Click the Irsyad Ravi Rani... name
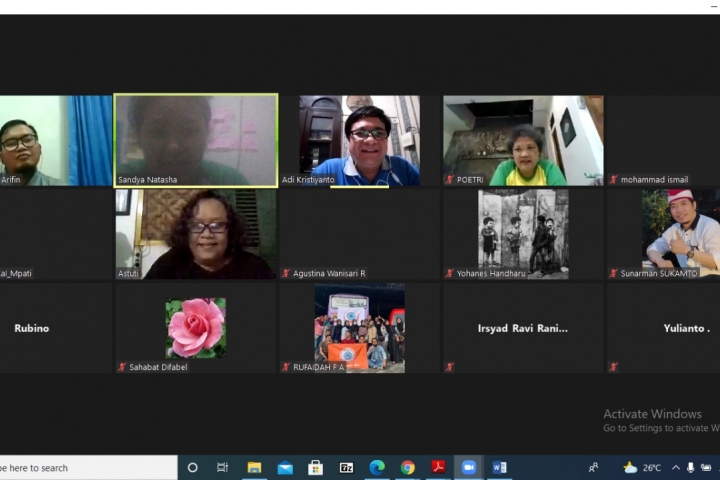 [523, 328]
